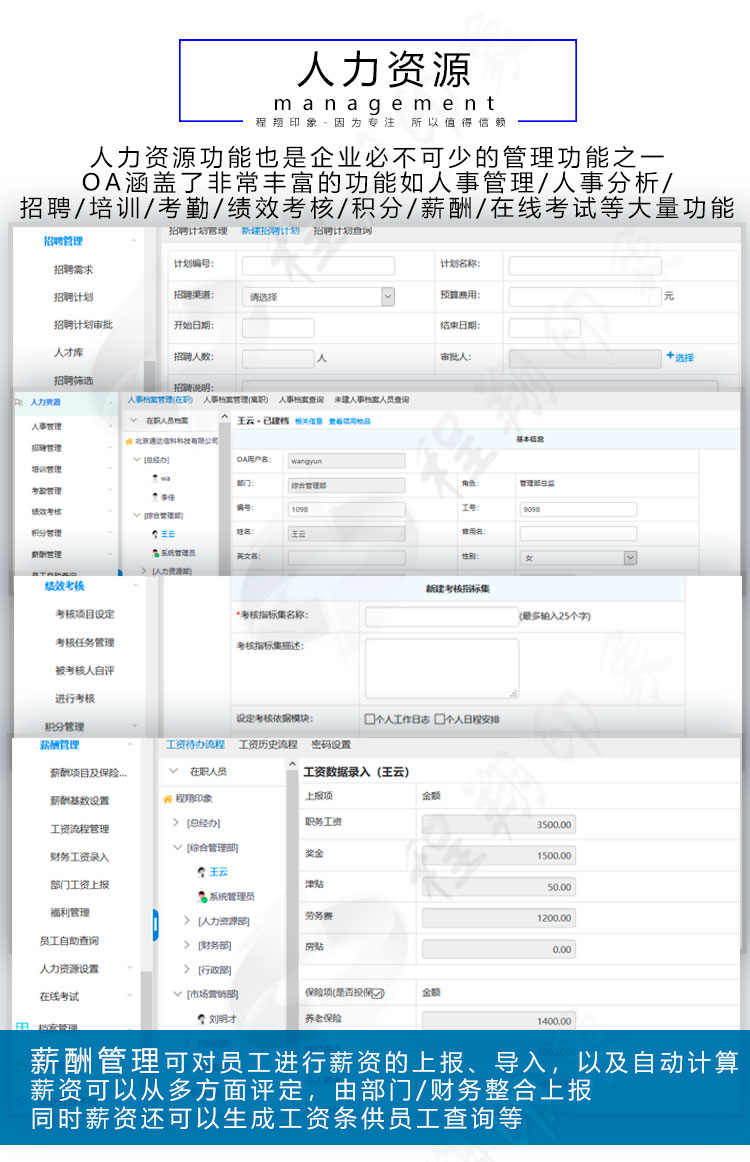Expand the 在线考试 sidebar section
Image resolution: width=750 pixels, height=1162 pixels.
coord(130,996)
